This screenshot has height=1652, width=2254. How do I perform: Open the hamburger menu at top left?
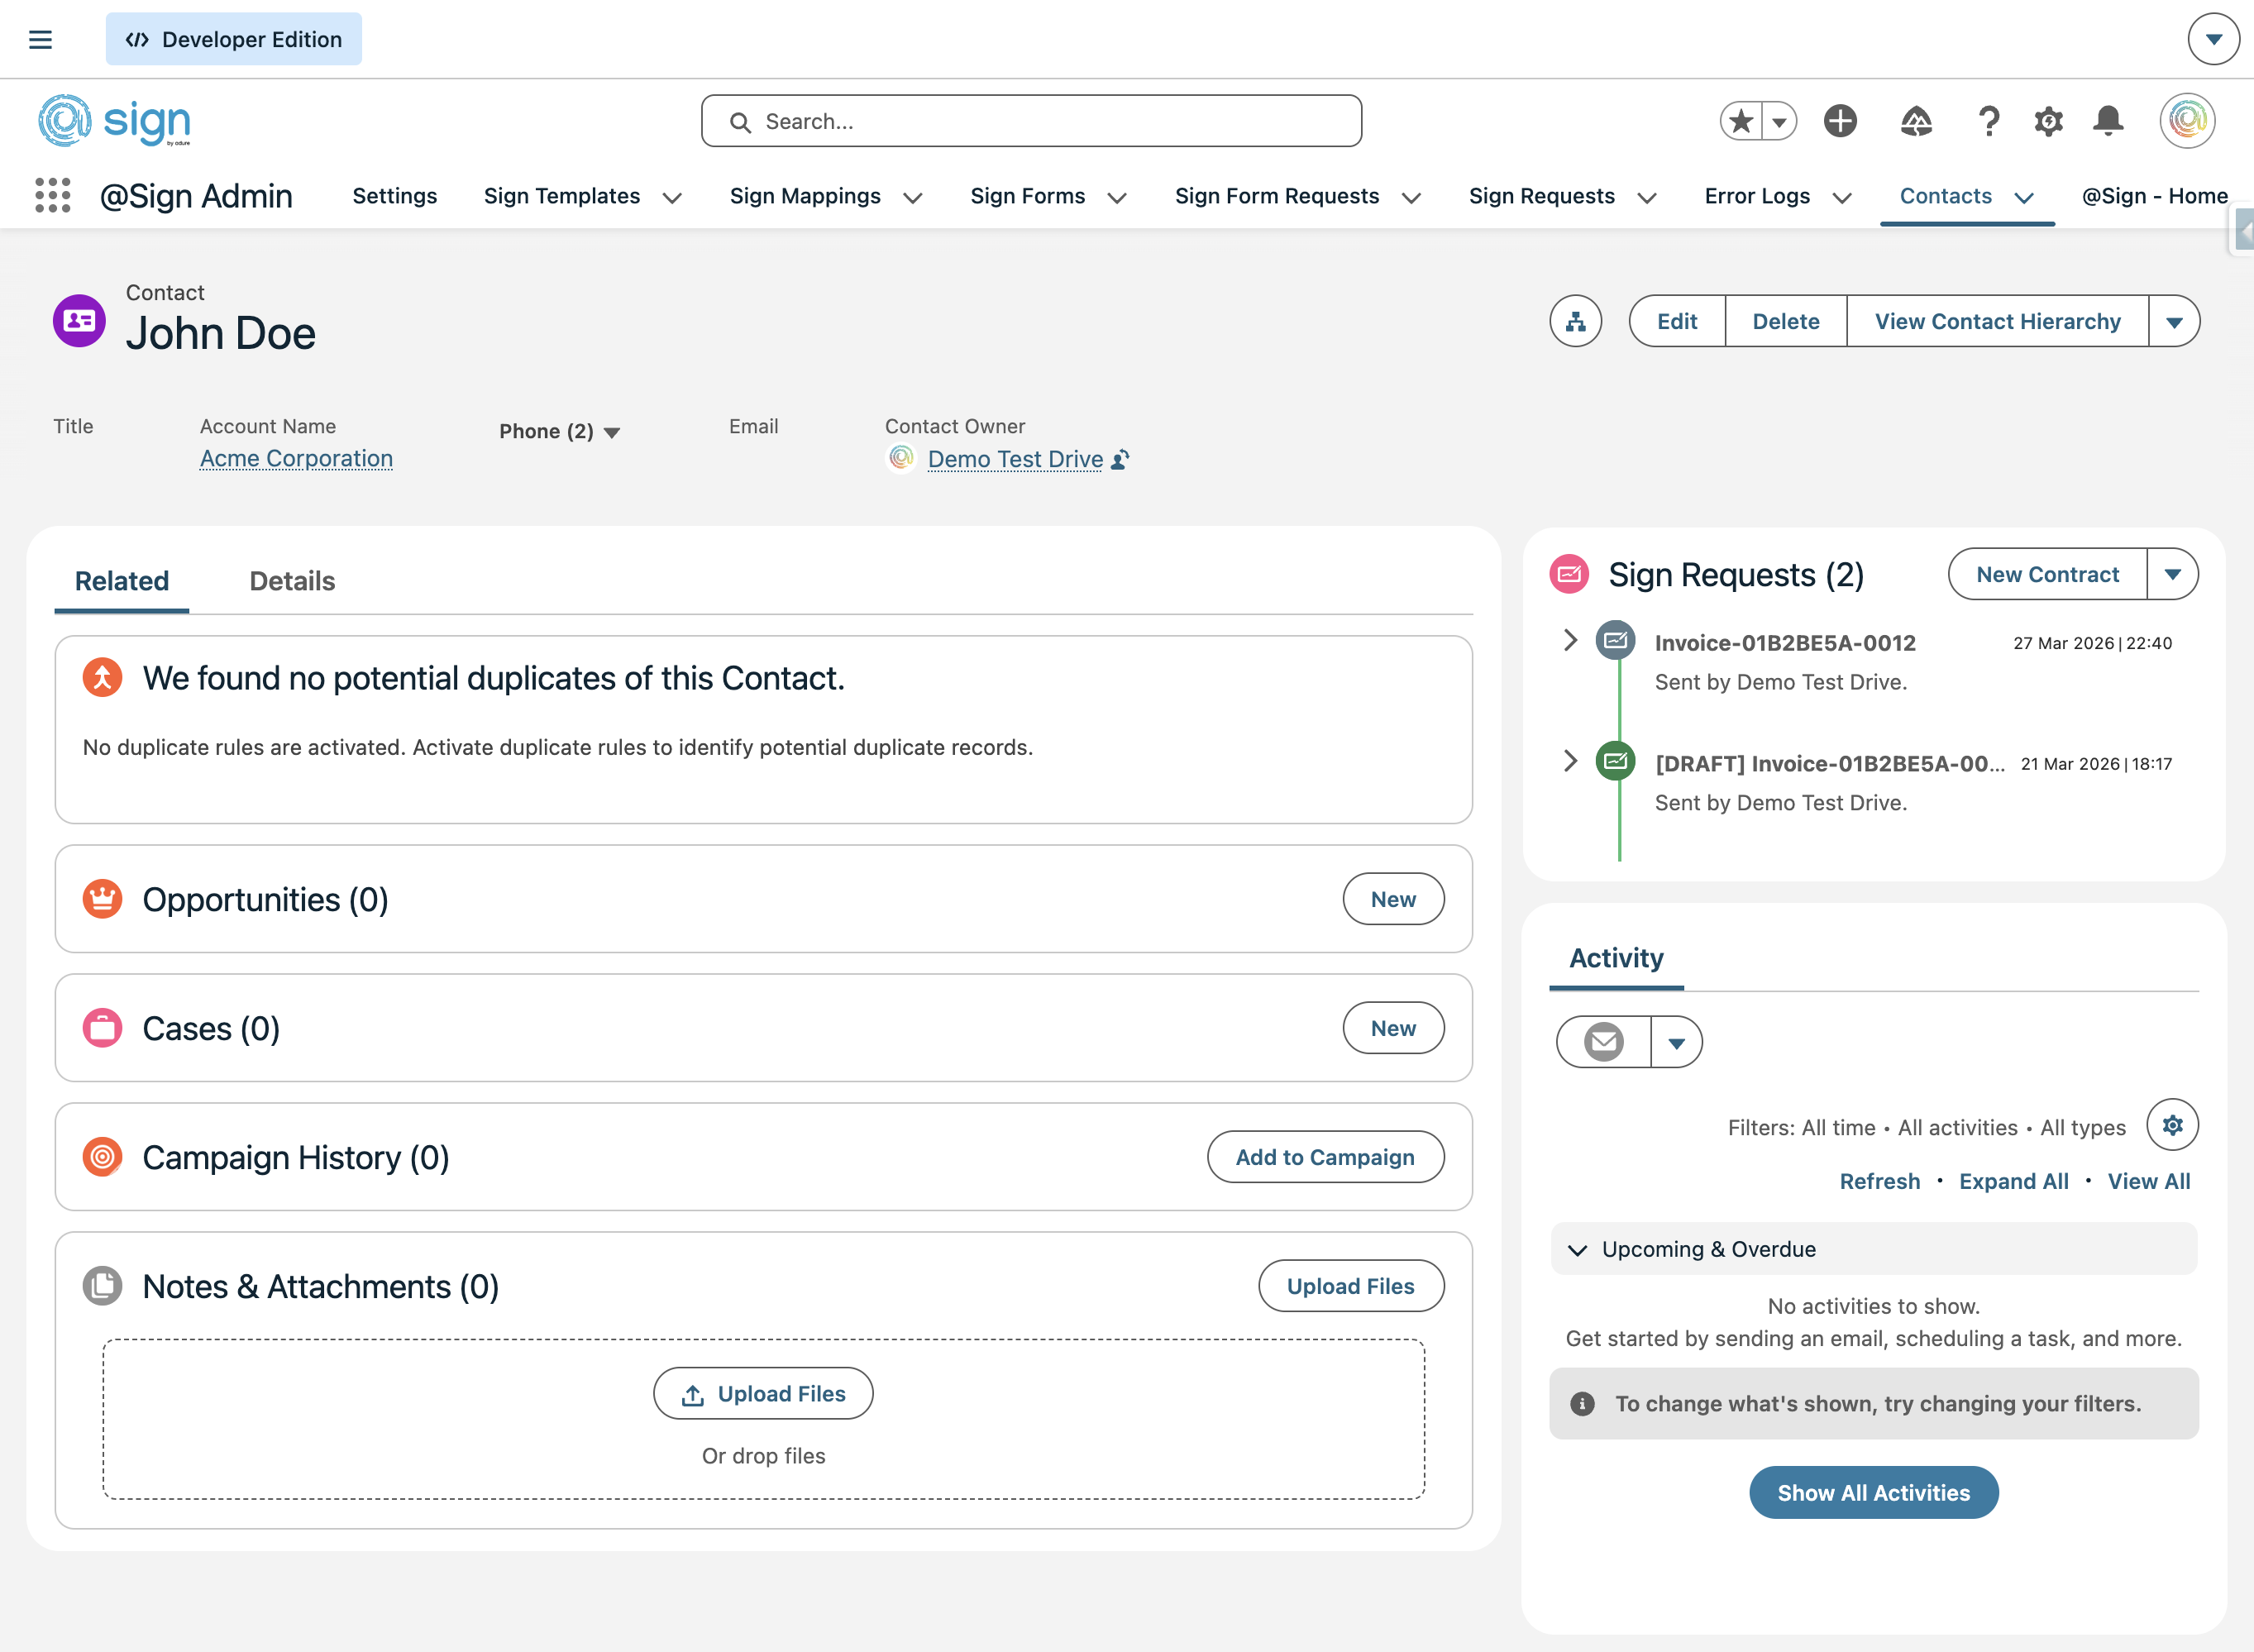click(x=40, y=40)
